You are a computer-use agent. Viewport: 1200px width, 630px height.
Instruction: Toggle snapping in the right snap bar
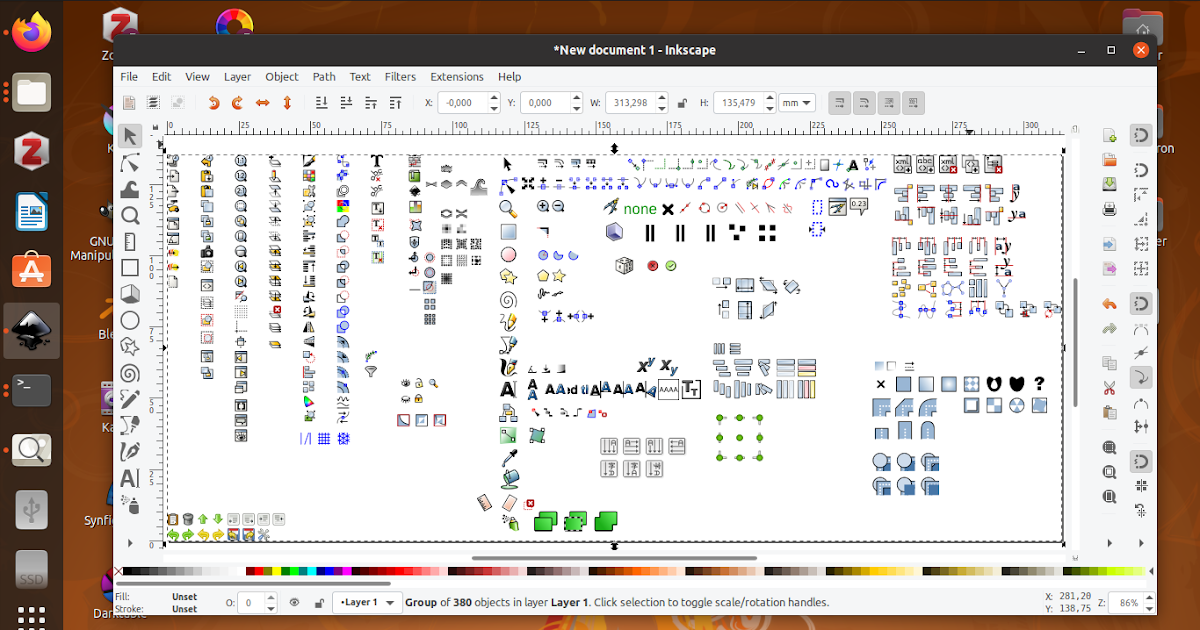tap(1141, 135)
